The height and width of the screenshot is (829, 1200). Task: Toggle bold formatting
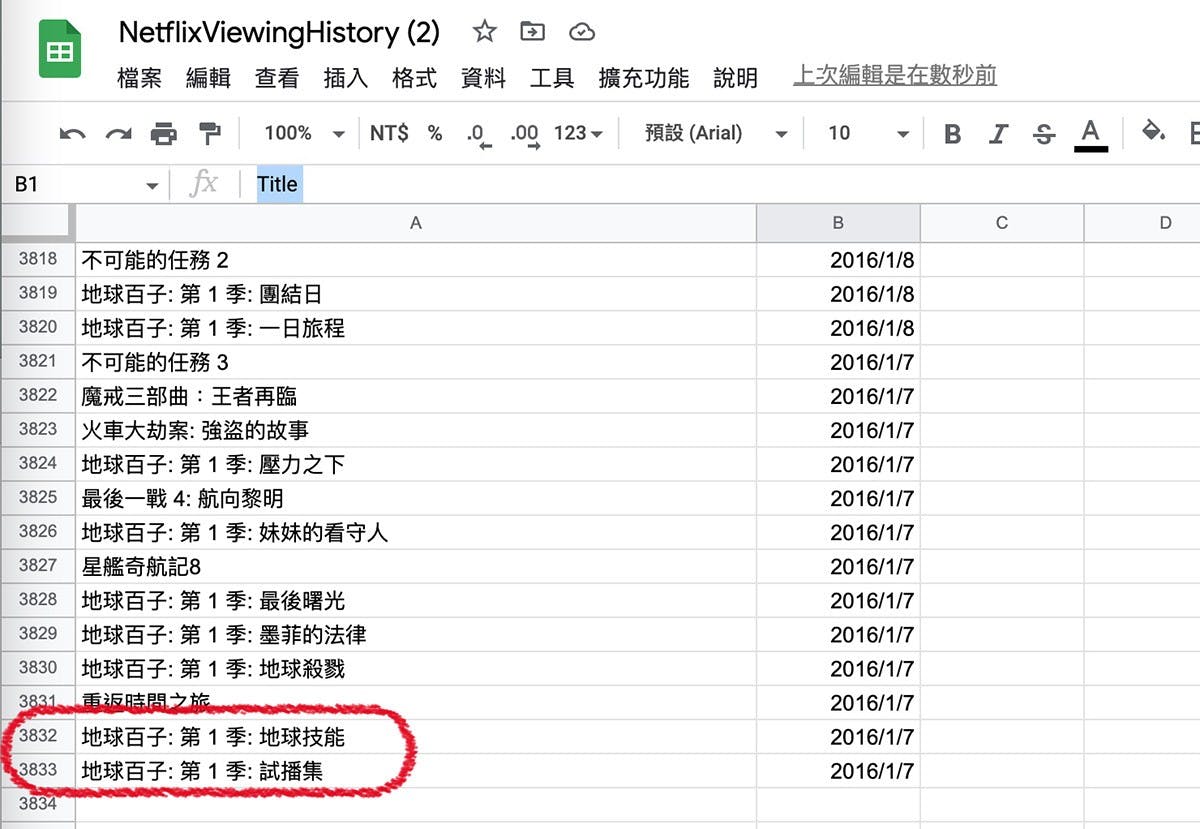click(953, 134)
